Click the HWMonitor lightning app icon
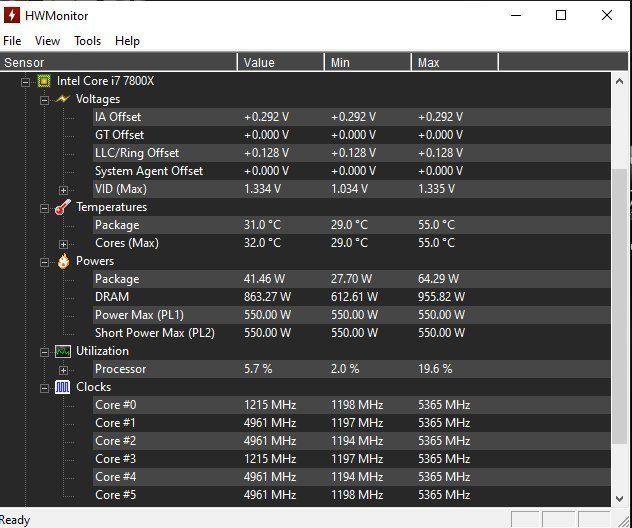The width and height of the screenshot is (632, 528). tap(13, 16)
